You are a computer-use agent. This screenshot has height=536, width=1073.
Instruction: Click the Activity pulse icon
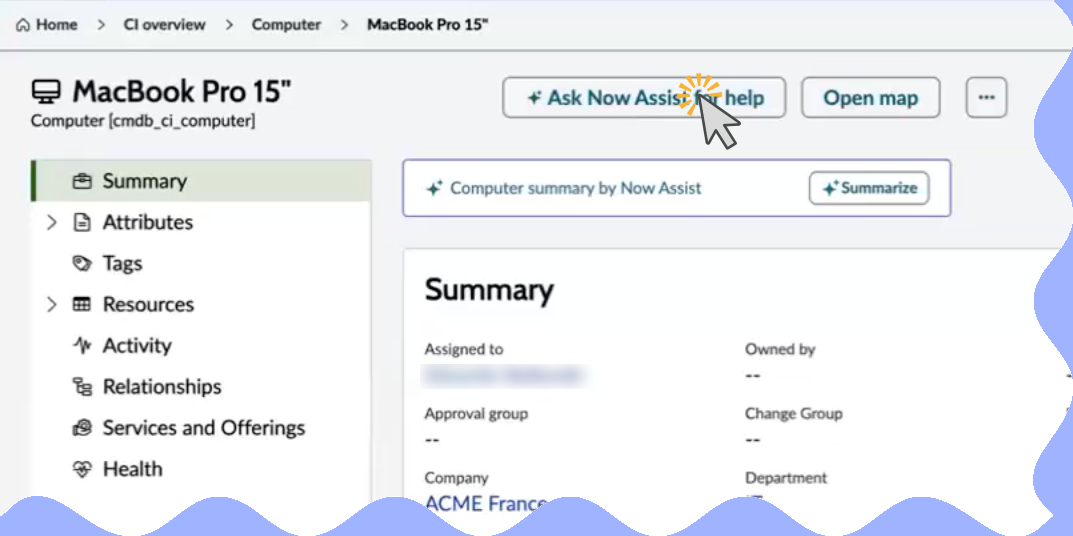[82, 346]
